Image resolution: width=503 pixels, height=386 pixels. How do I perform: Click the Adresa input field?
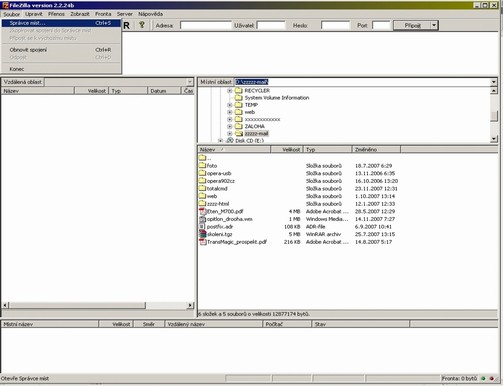point(206,25)
